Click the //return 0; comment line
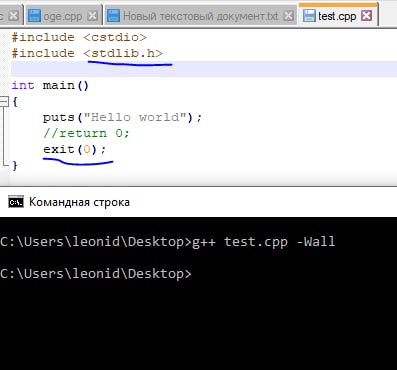The height and width of the screenshot is (370, 397). point(86,133)
